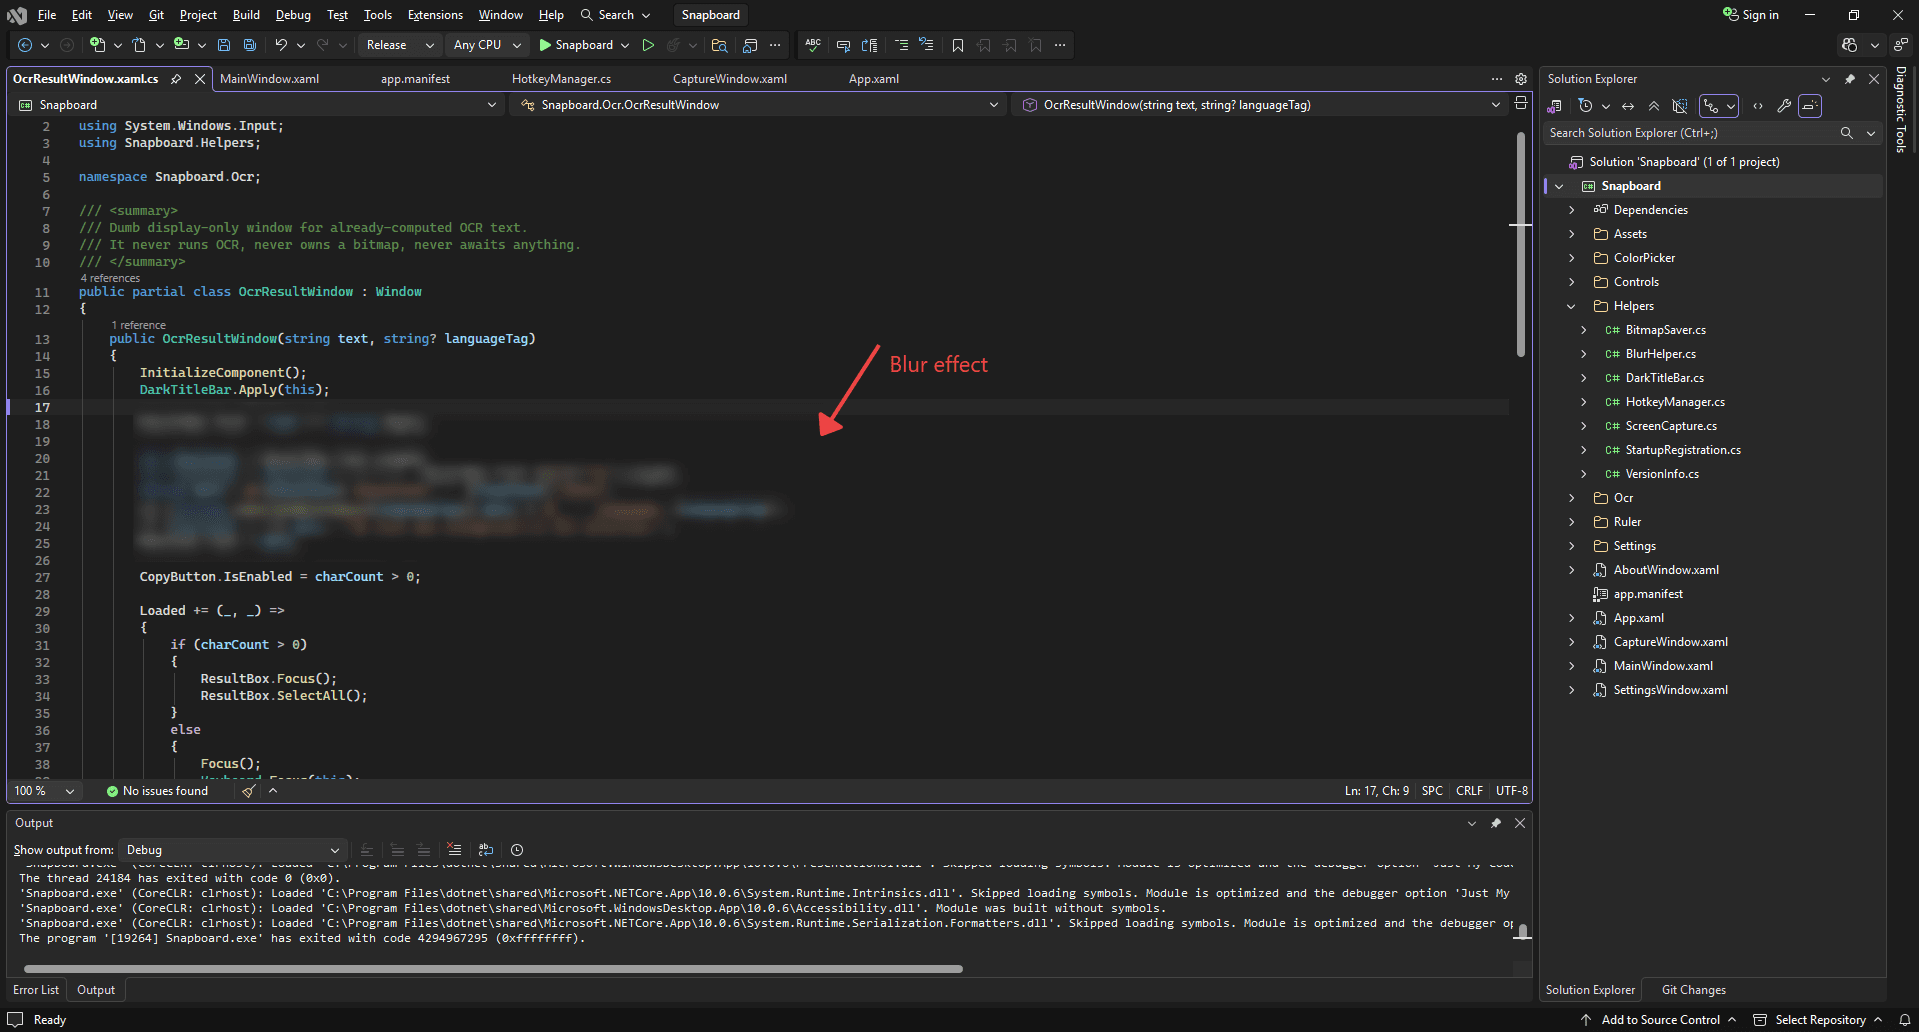Switch to the HotkeyManager.cs tab
Screen dimensions: 1919x1032
561,79
